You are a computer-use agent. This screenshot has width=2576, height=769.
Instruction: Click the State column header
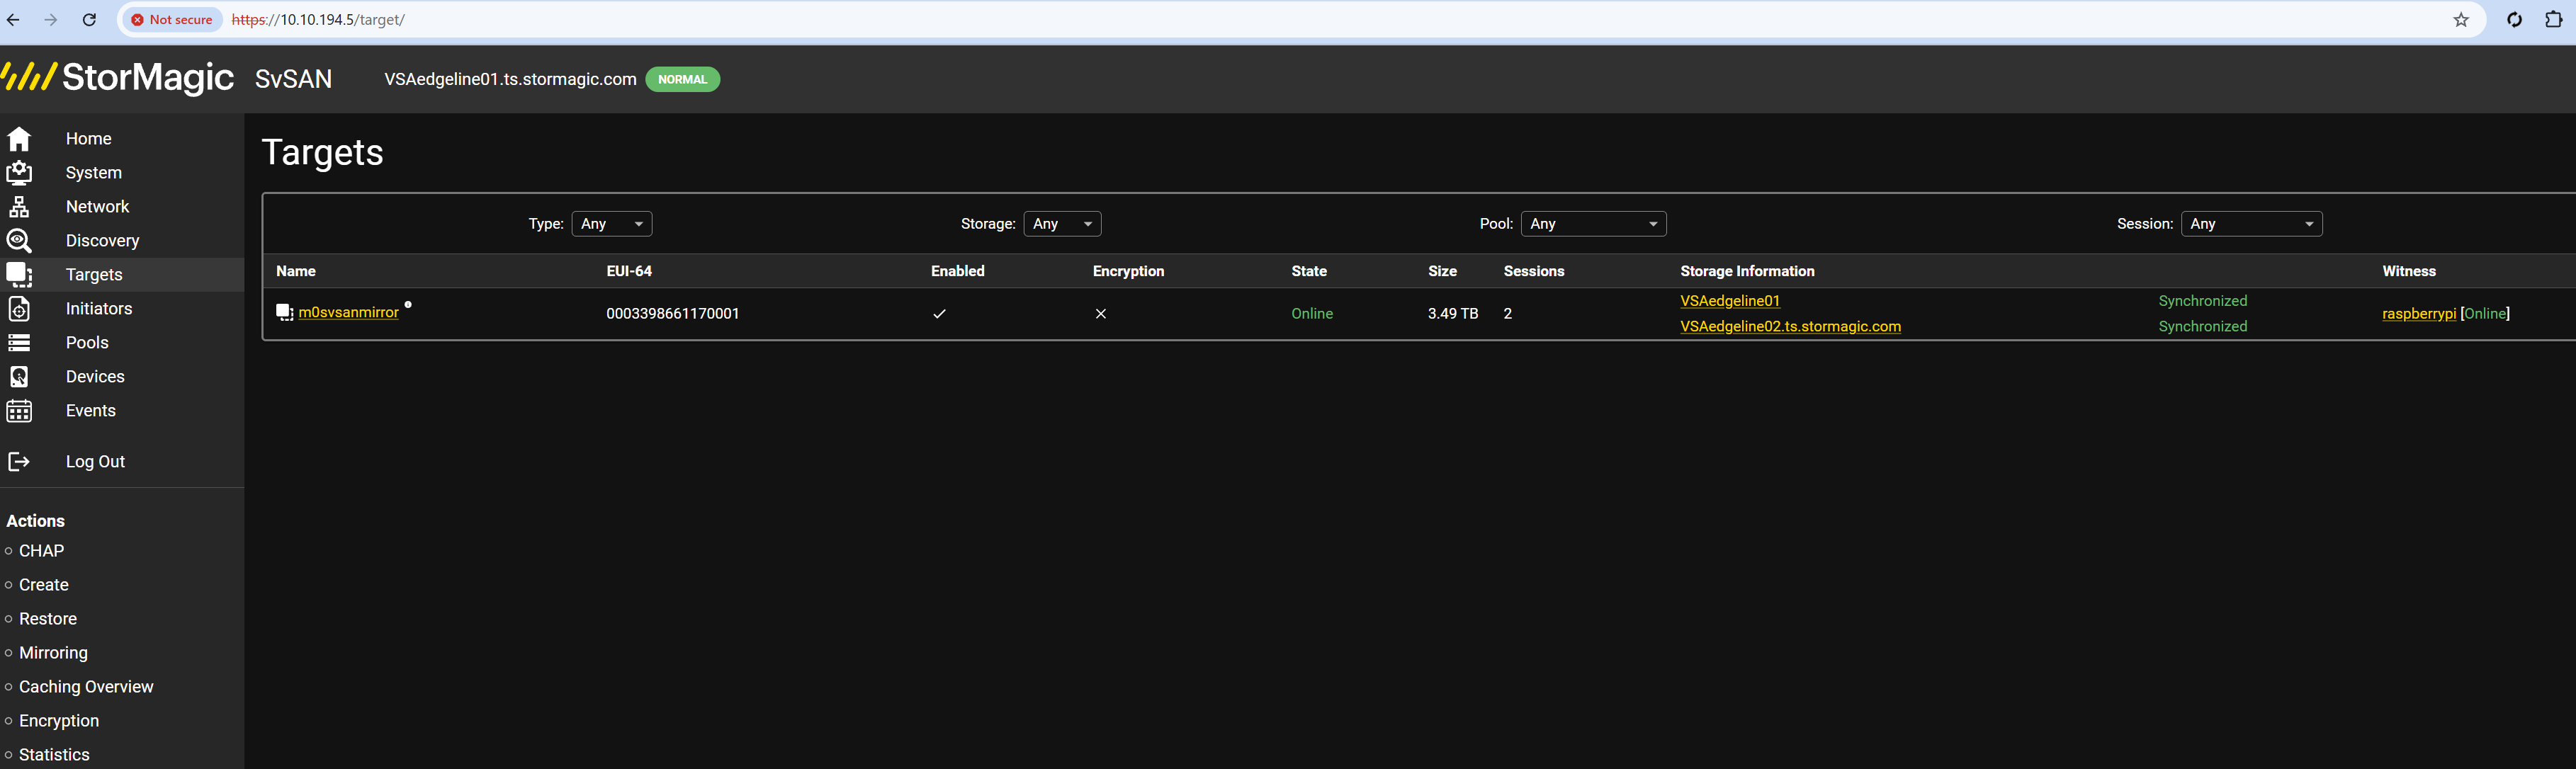pos(1309,271)
